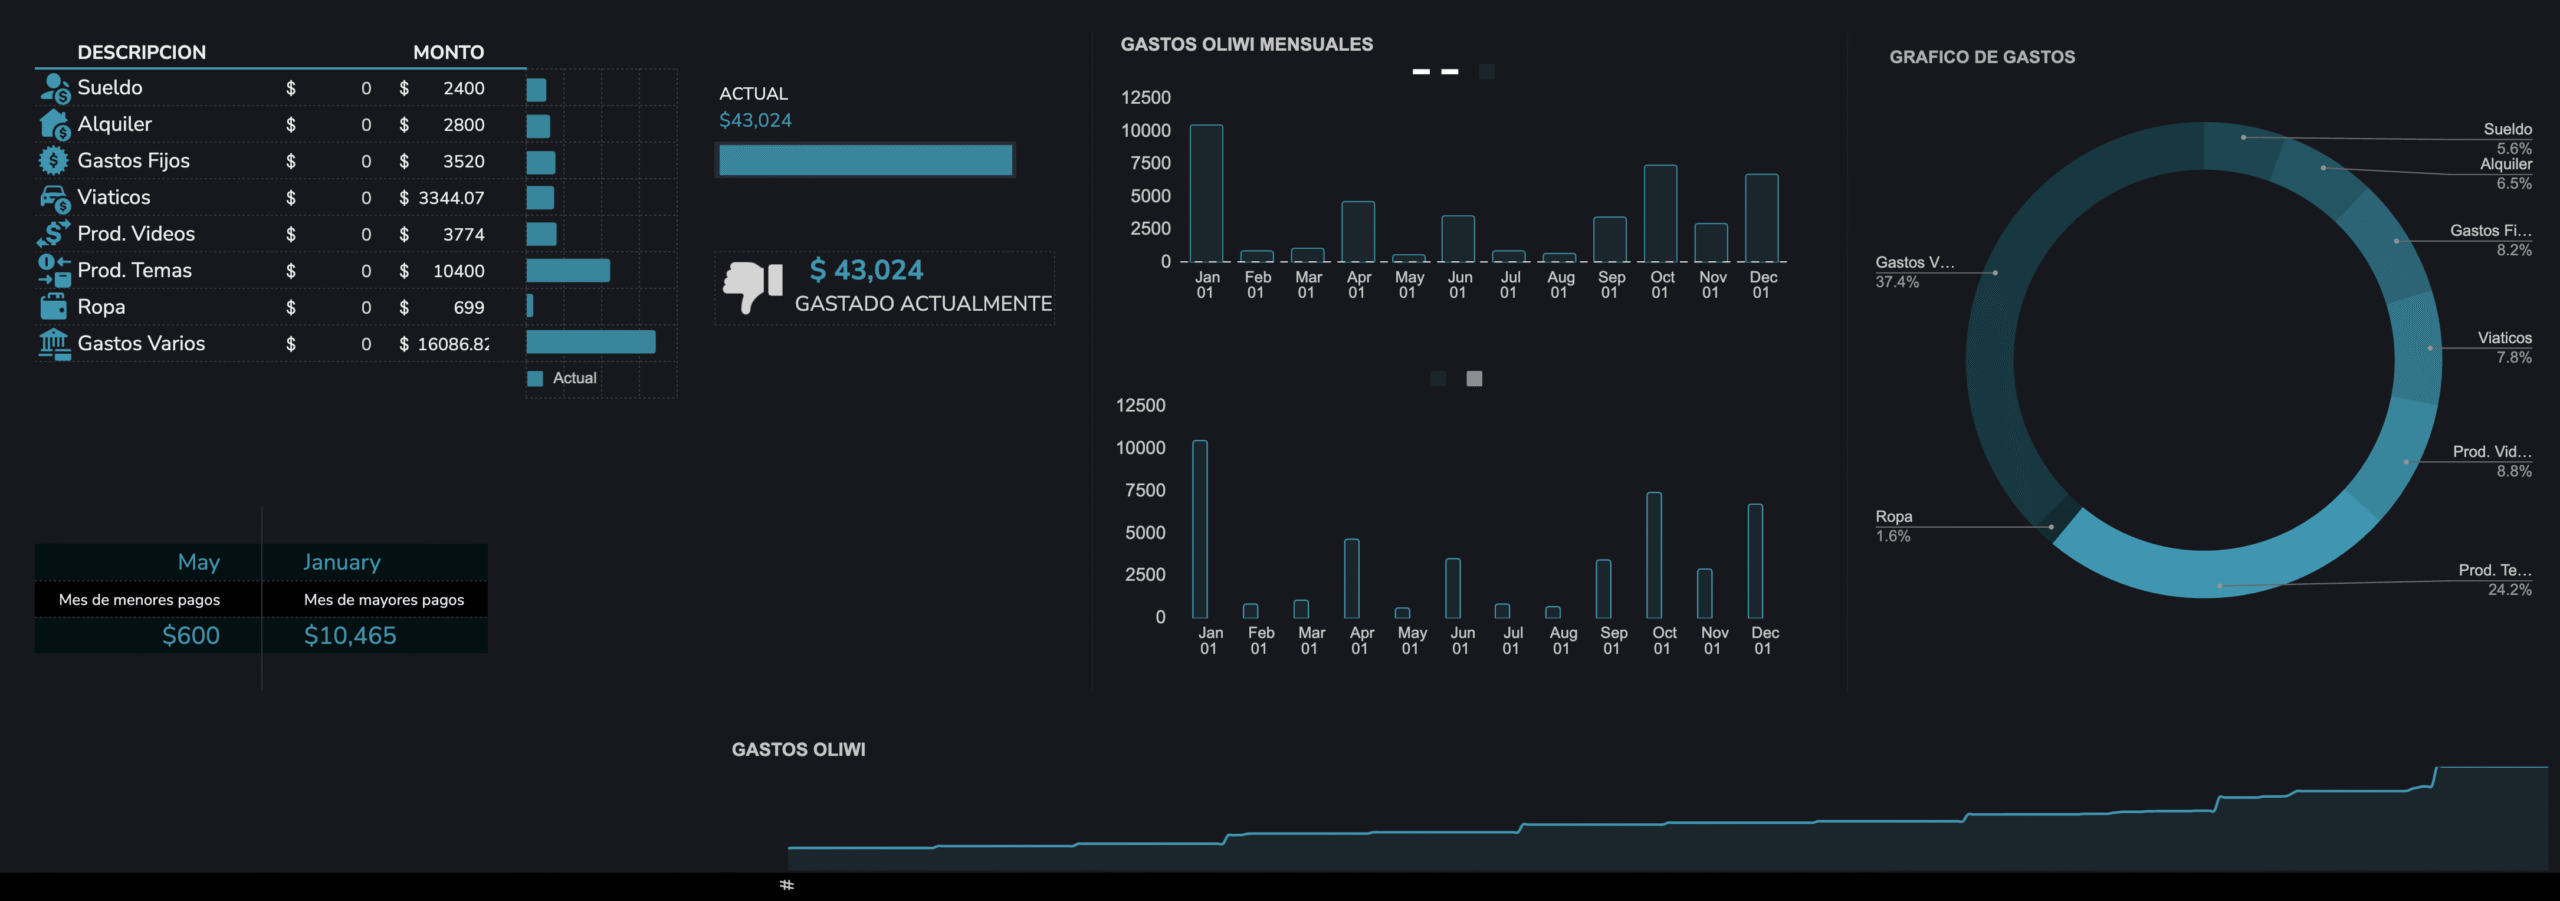Image resolution: width=2560 pixels, height=901 pixels.
Task: Click the GASTOS OLIWI MENSUALES chart title
Action: (1247, 44)
